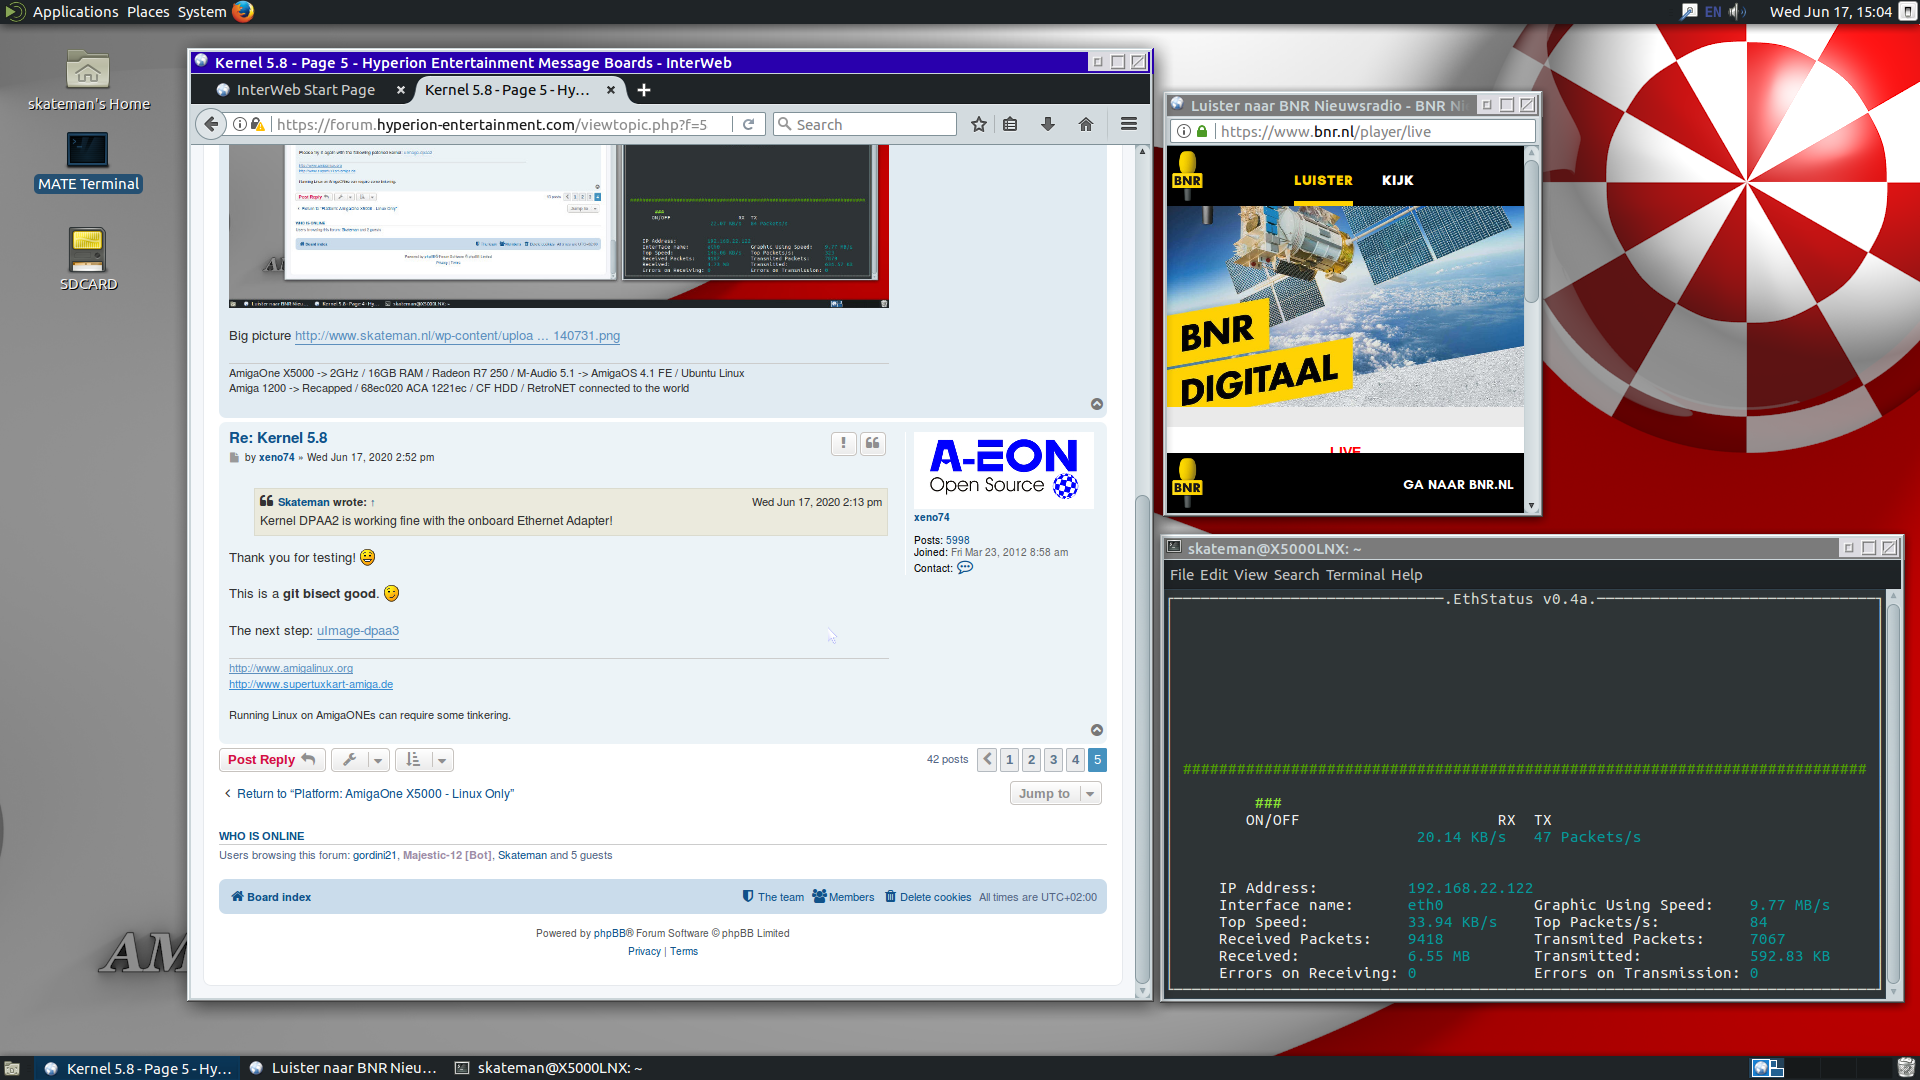This screenshot has height=1080, width=1920.
Task: Click inside the InterWeb Search field
Action: (865, 125)
